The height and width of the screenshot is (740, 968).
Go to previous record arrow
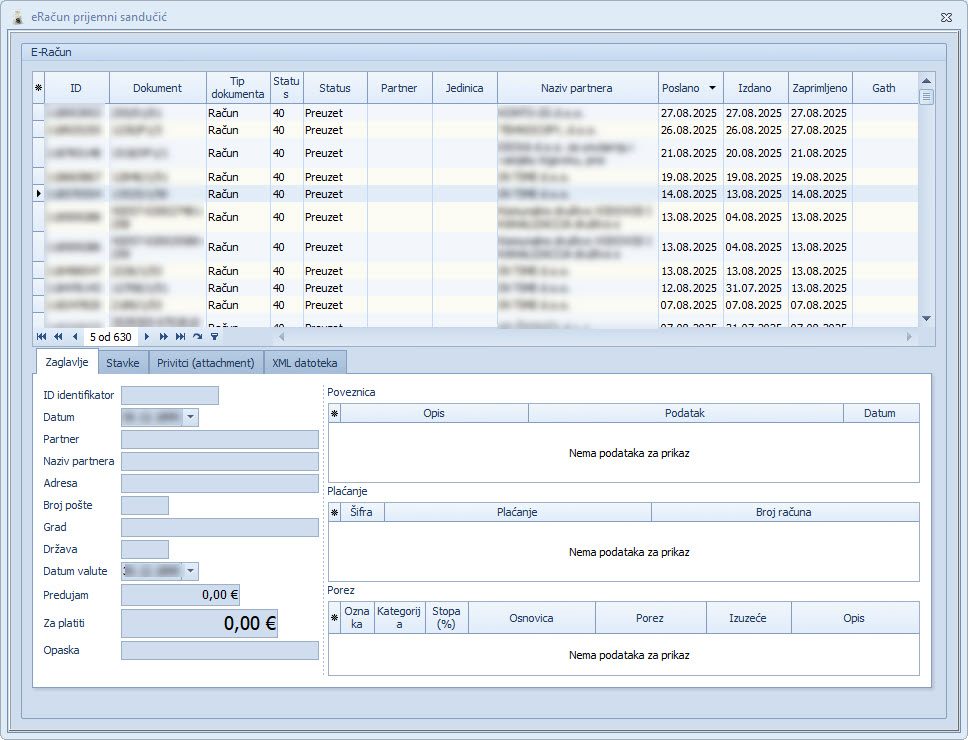(74, 337)
